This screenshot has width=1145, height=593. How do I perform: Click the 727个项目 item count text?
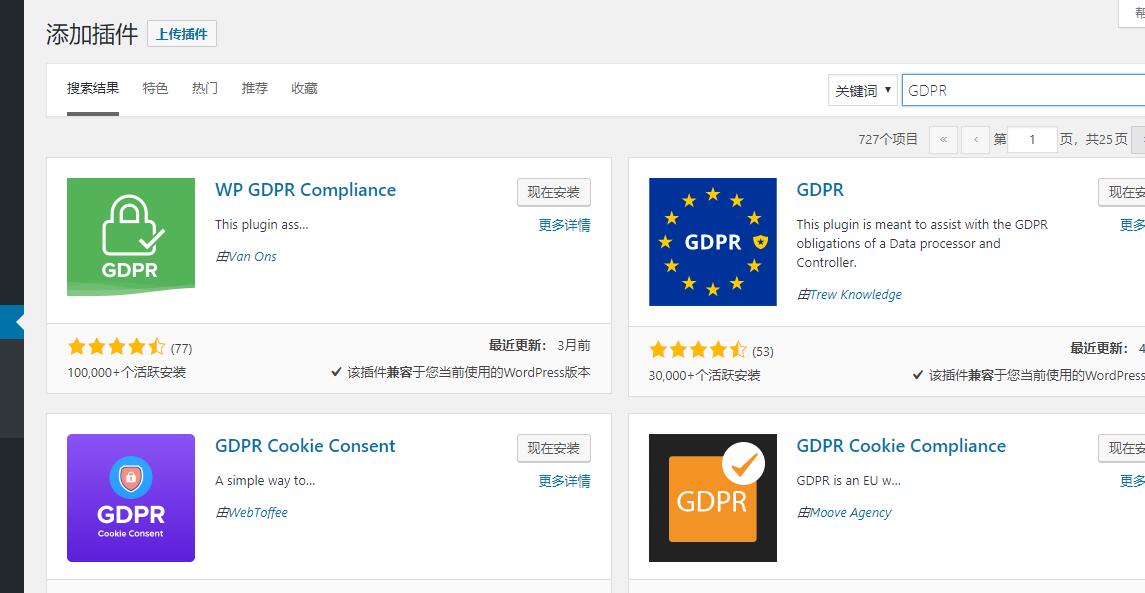(888, 139)
